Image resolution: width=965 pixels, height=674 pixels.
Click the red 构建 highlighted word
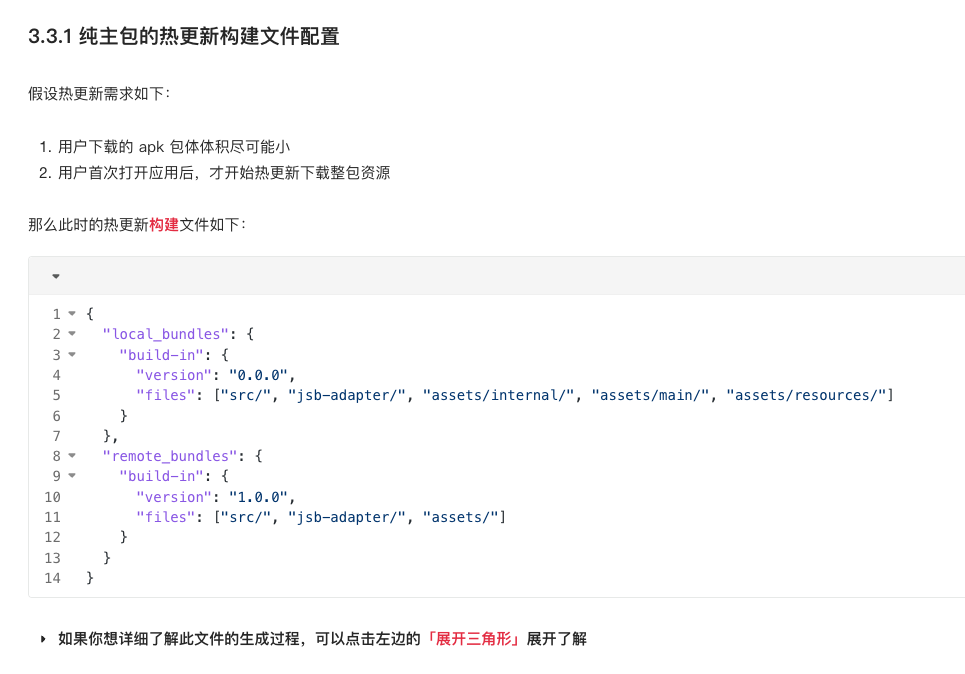tap(164, 224)
